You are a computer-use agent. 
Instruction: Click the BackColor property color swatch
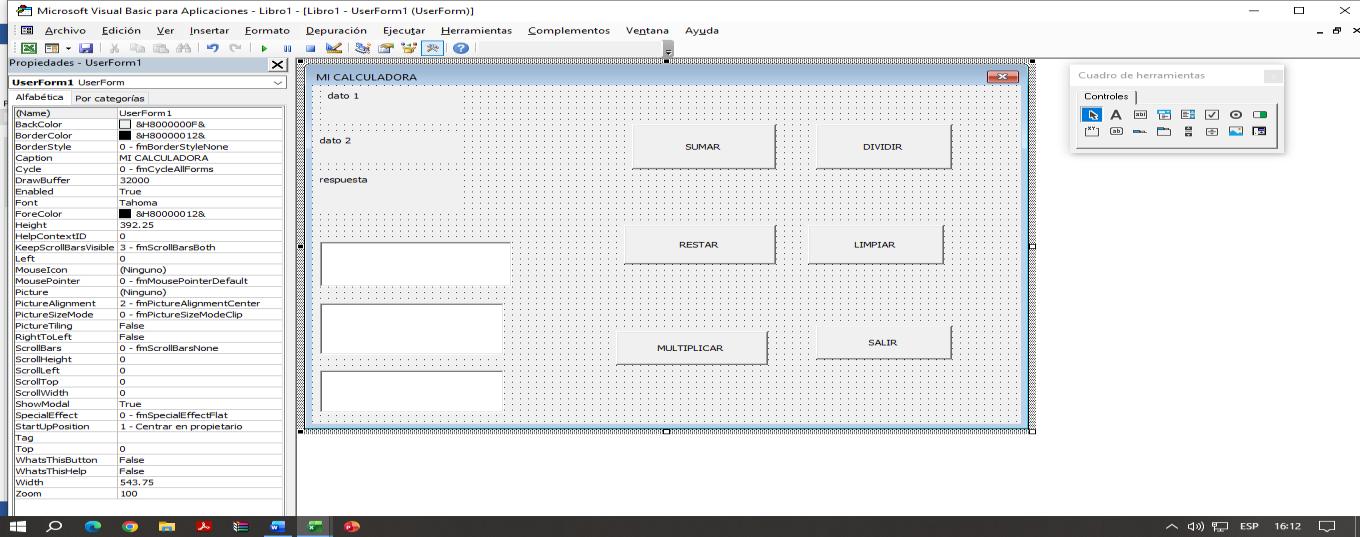[125, 124]
